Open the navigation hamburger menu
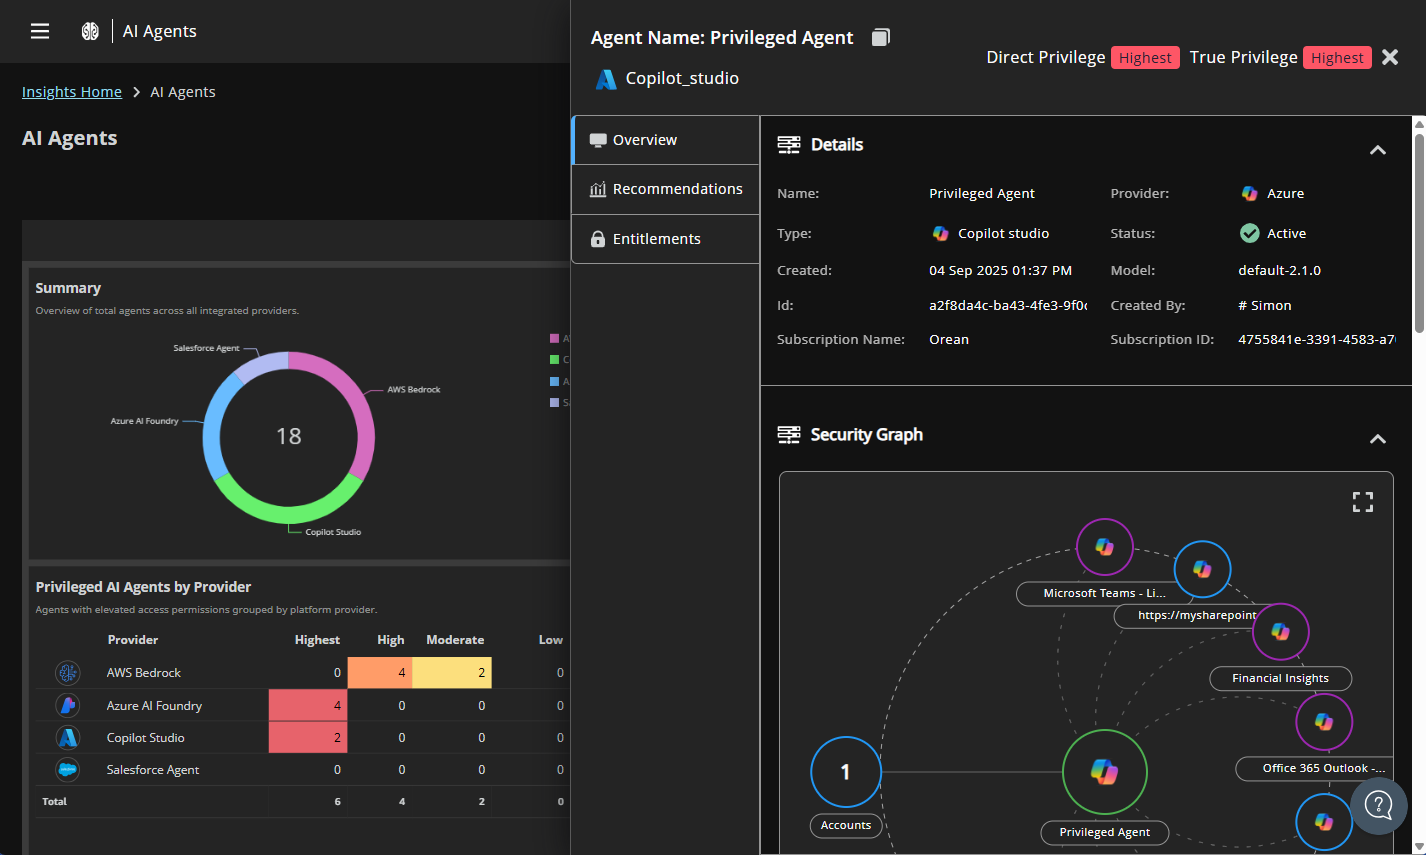The width and height of the screenshot is (1426, 855). click(39, 31)
